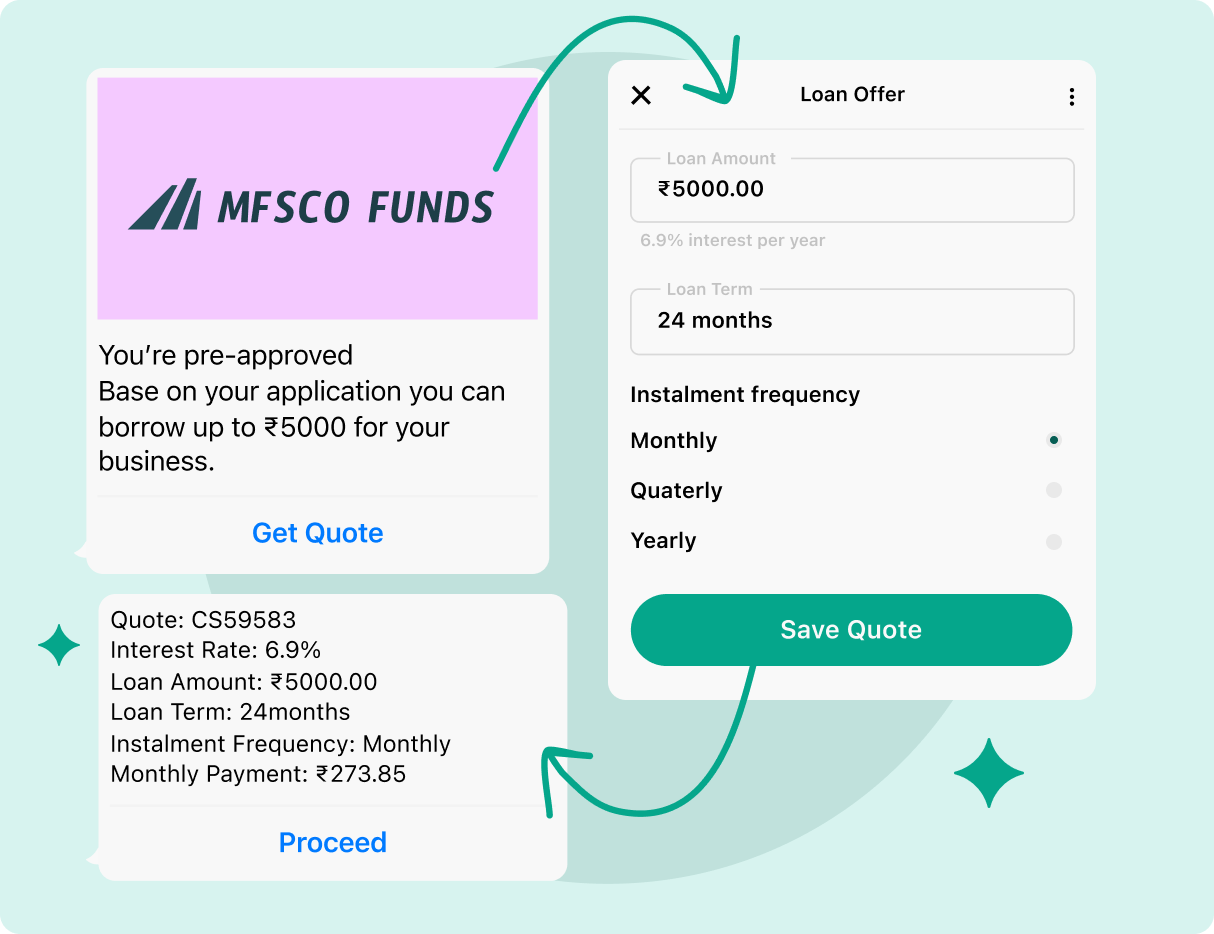Viewport: 1214px width, 934px height.
Task: Click the Quote CS59583 text line
Action: click(203, 620)
